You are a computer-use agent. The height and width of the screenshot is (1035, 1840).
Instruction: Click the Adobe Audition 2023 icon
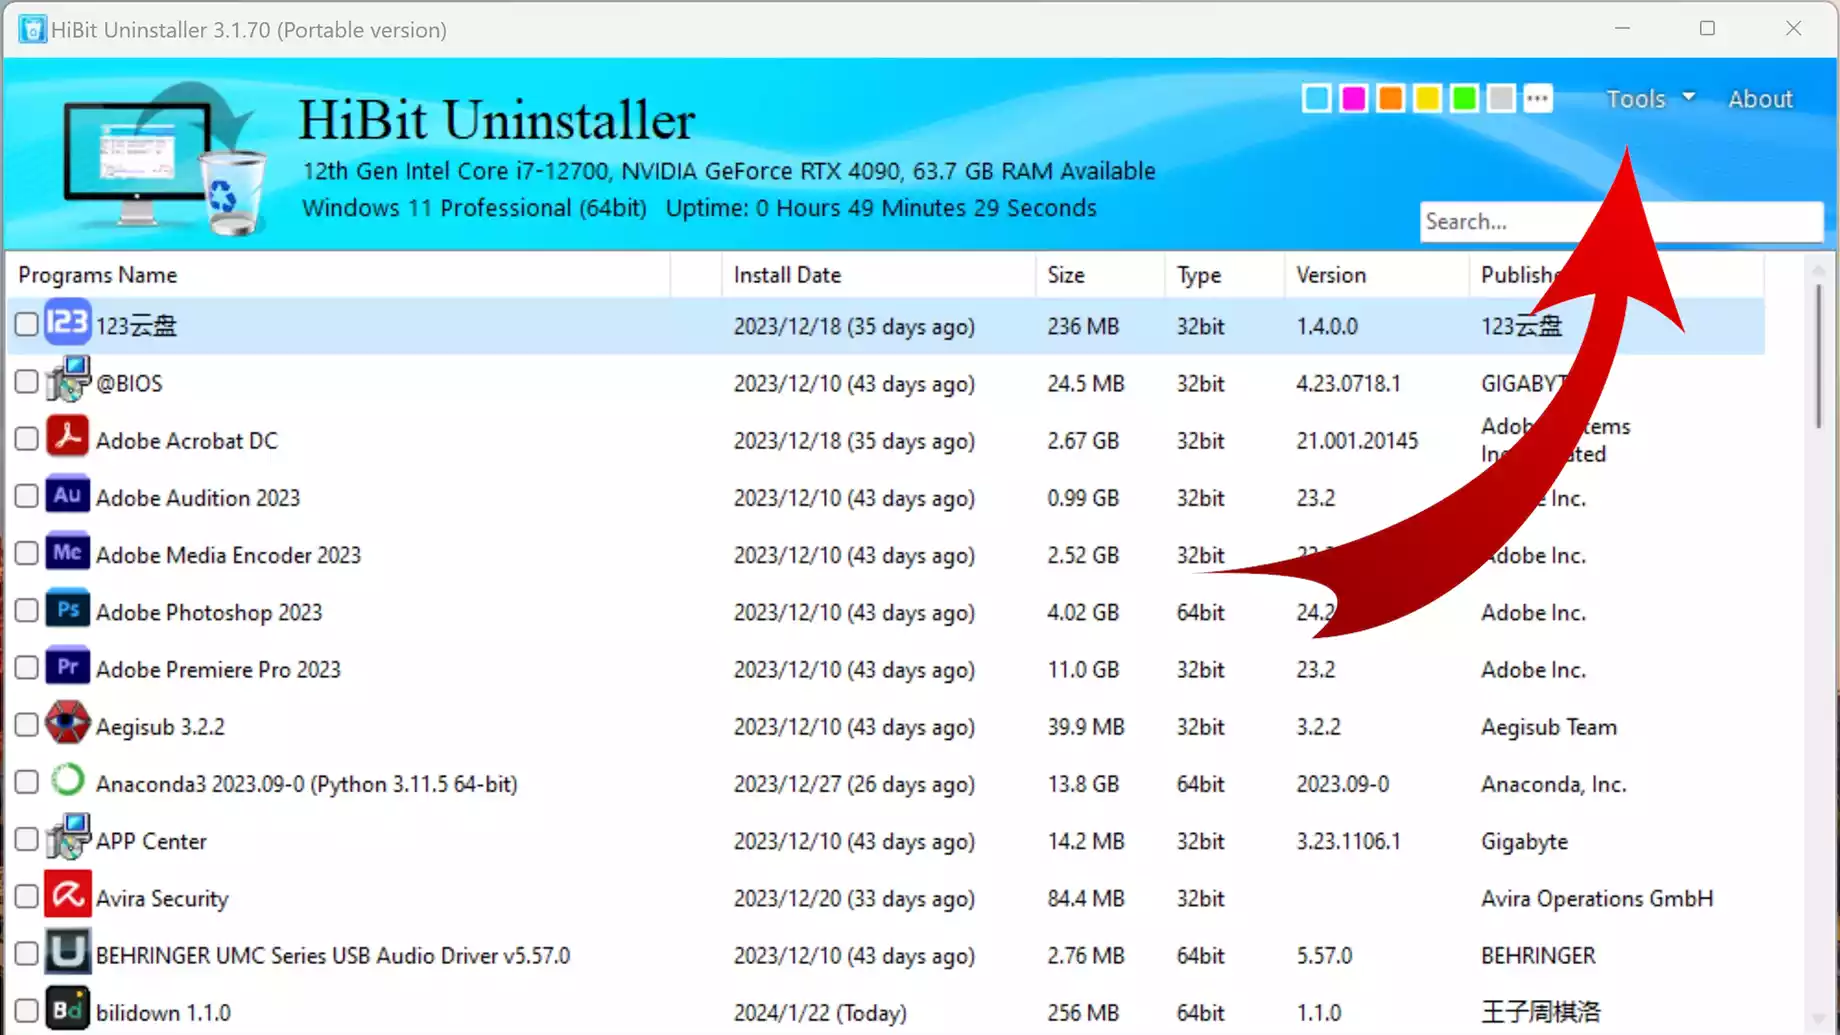67,496
